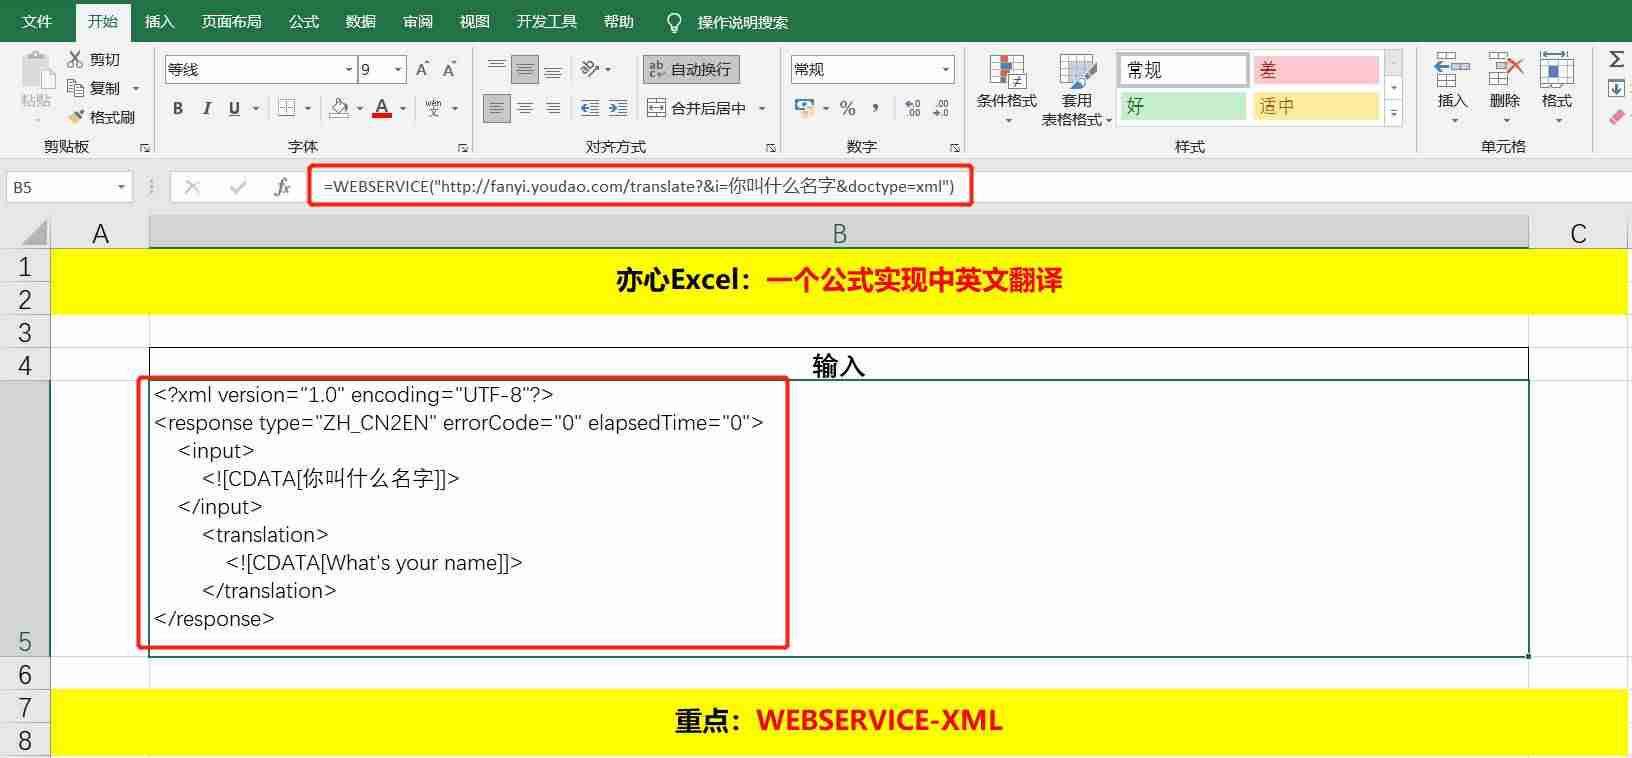Expand the cell styles gallery More arrow
1632x758 pixels.
click(x=1393, y=114)
